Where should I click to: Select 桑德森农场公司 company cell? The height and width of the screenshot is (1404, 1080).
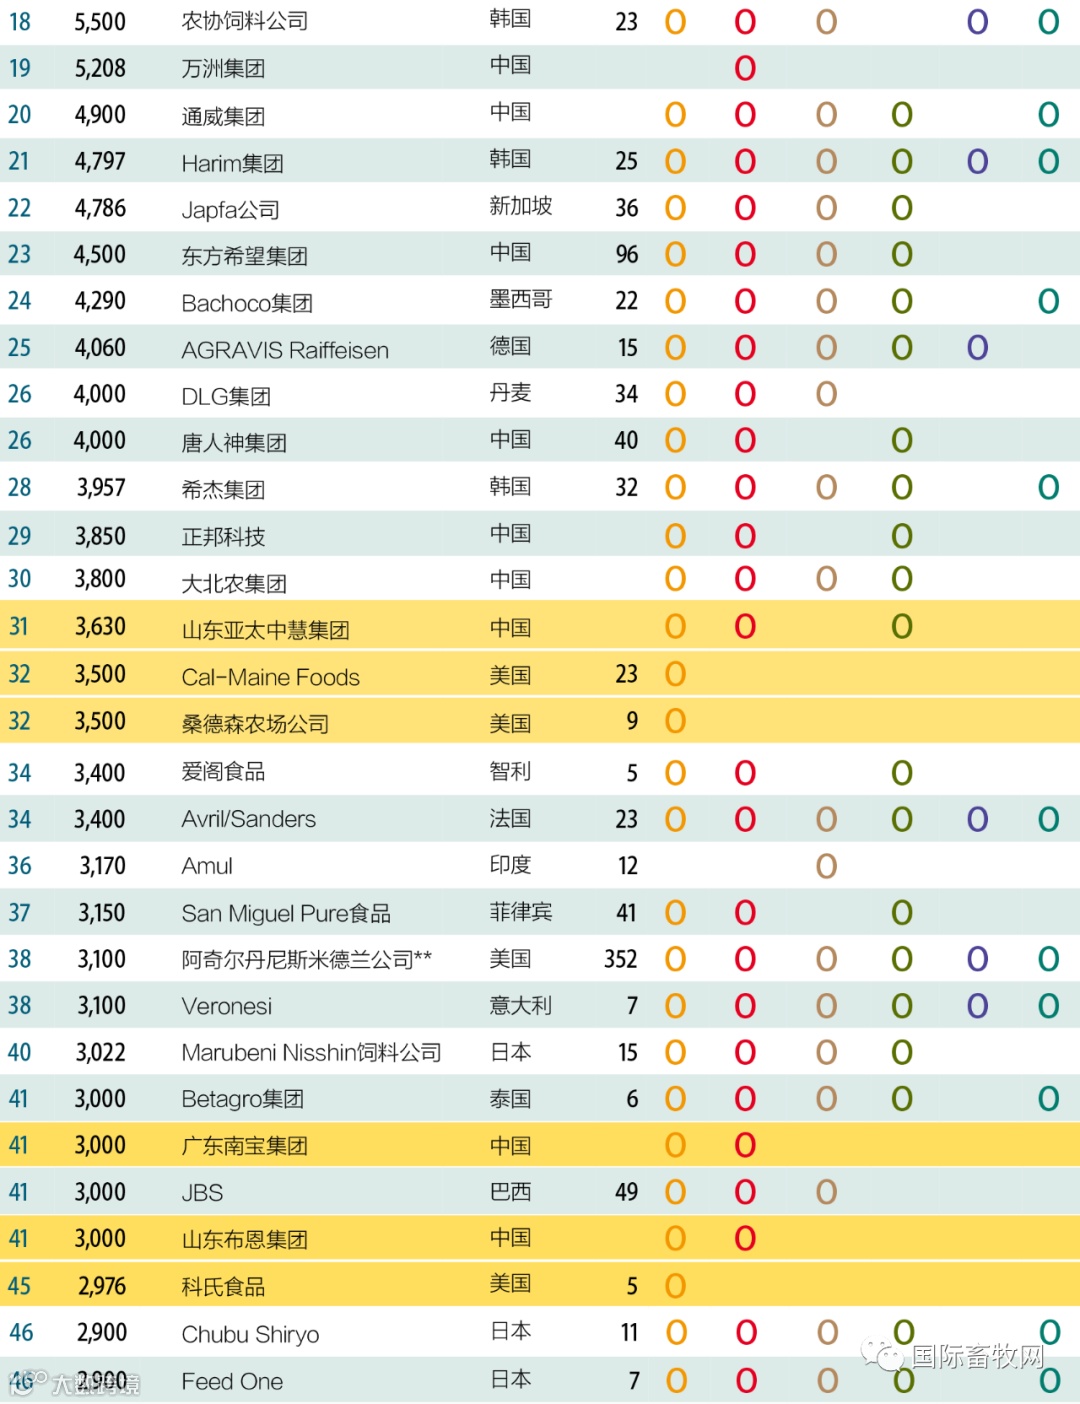tap(255, 724)
